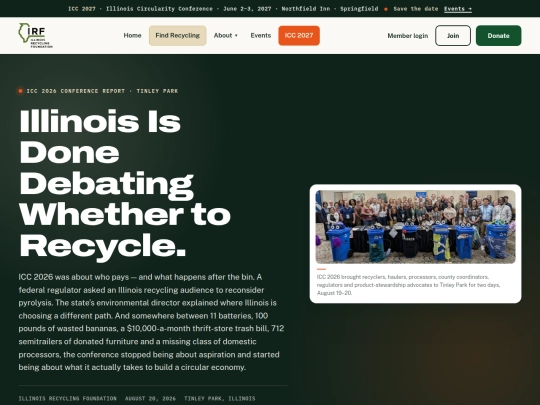Image resolution: width=540 pixels, height=405 pixels.
Task: Click the orange dot beside the conference report label
Action: 20,91
